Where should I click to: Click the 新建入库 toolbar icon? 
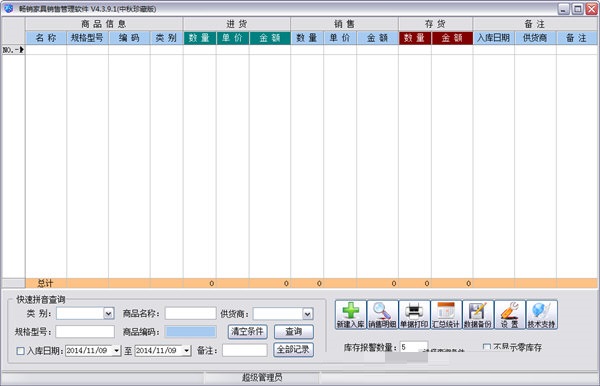point(351,315)
